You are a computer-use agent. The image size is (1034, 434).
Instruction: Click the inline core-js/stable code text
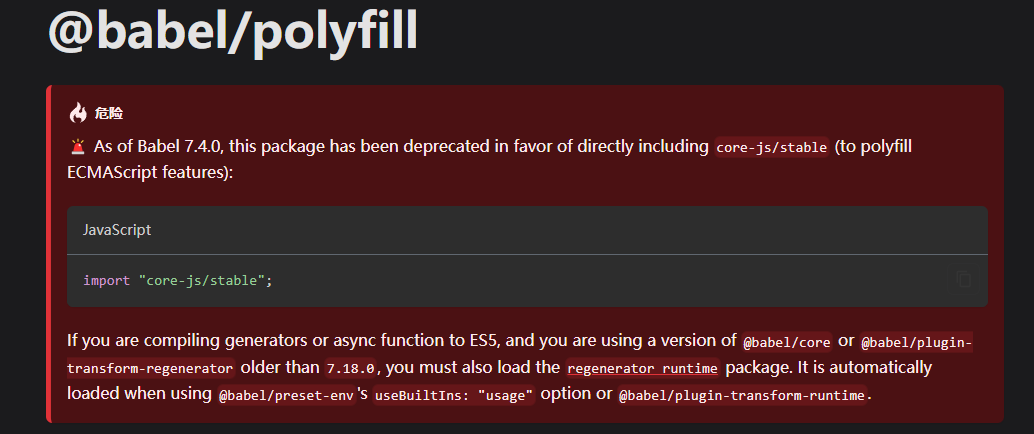click(772, 148)
